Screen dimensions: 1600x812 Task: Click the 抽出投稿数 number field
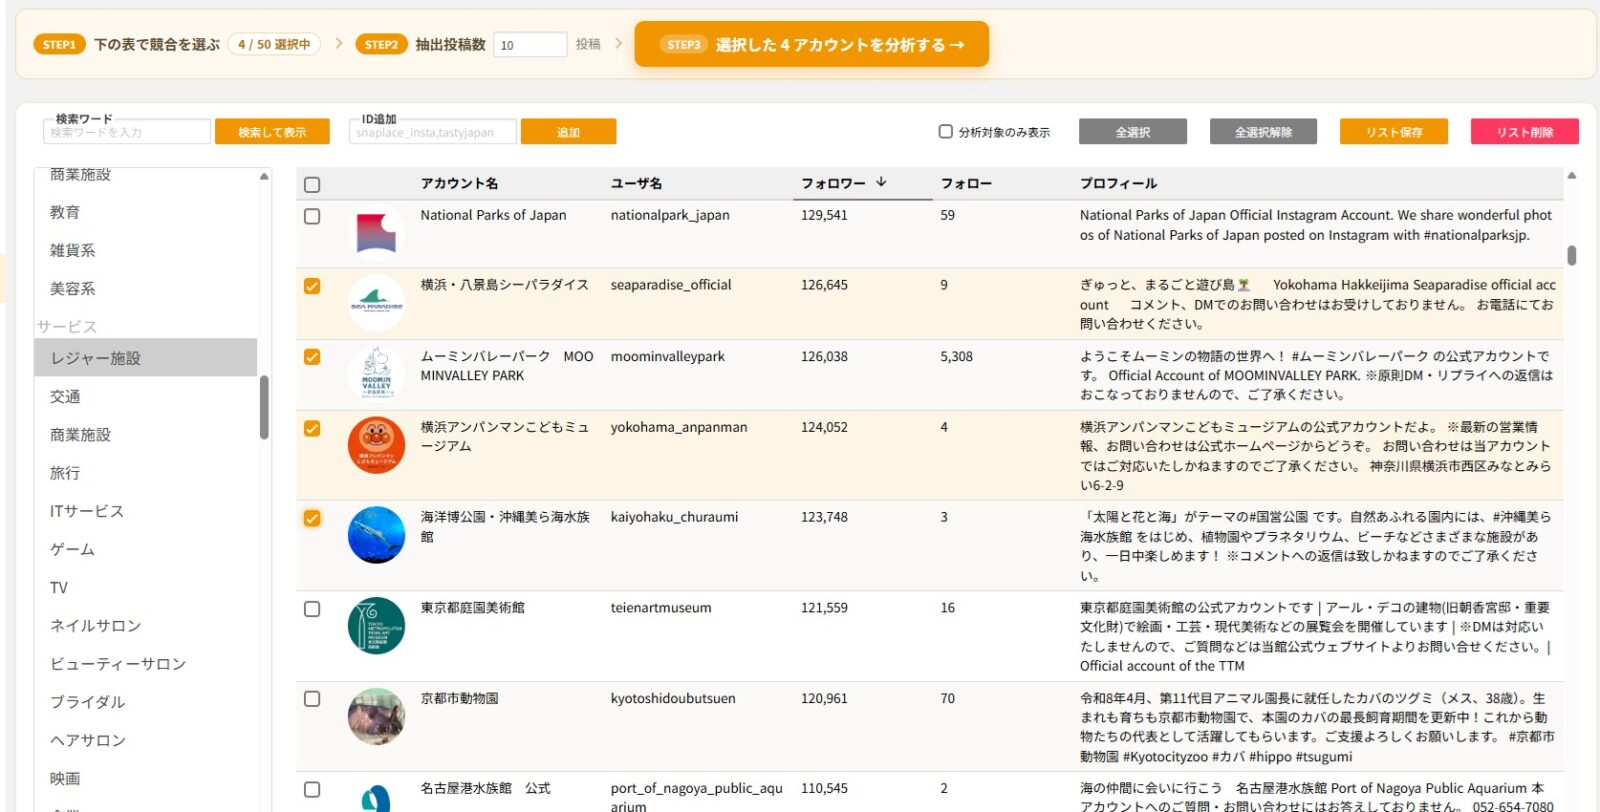pos(530,45)
